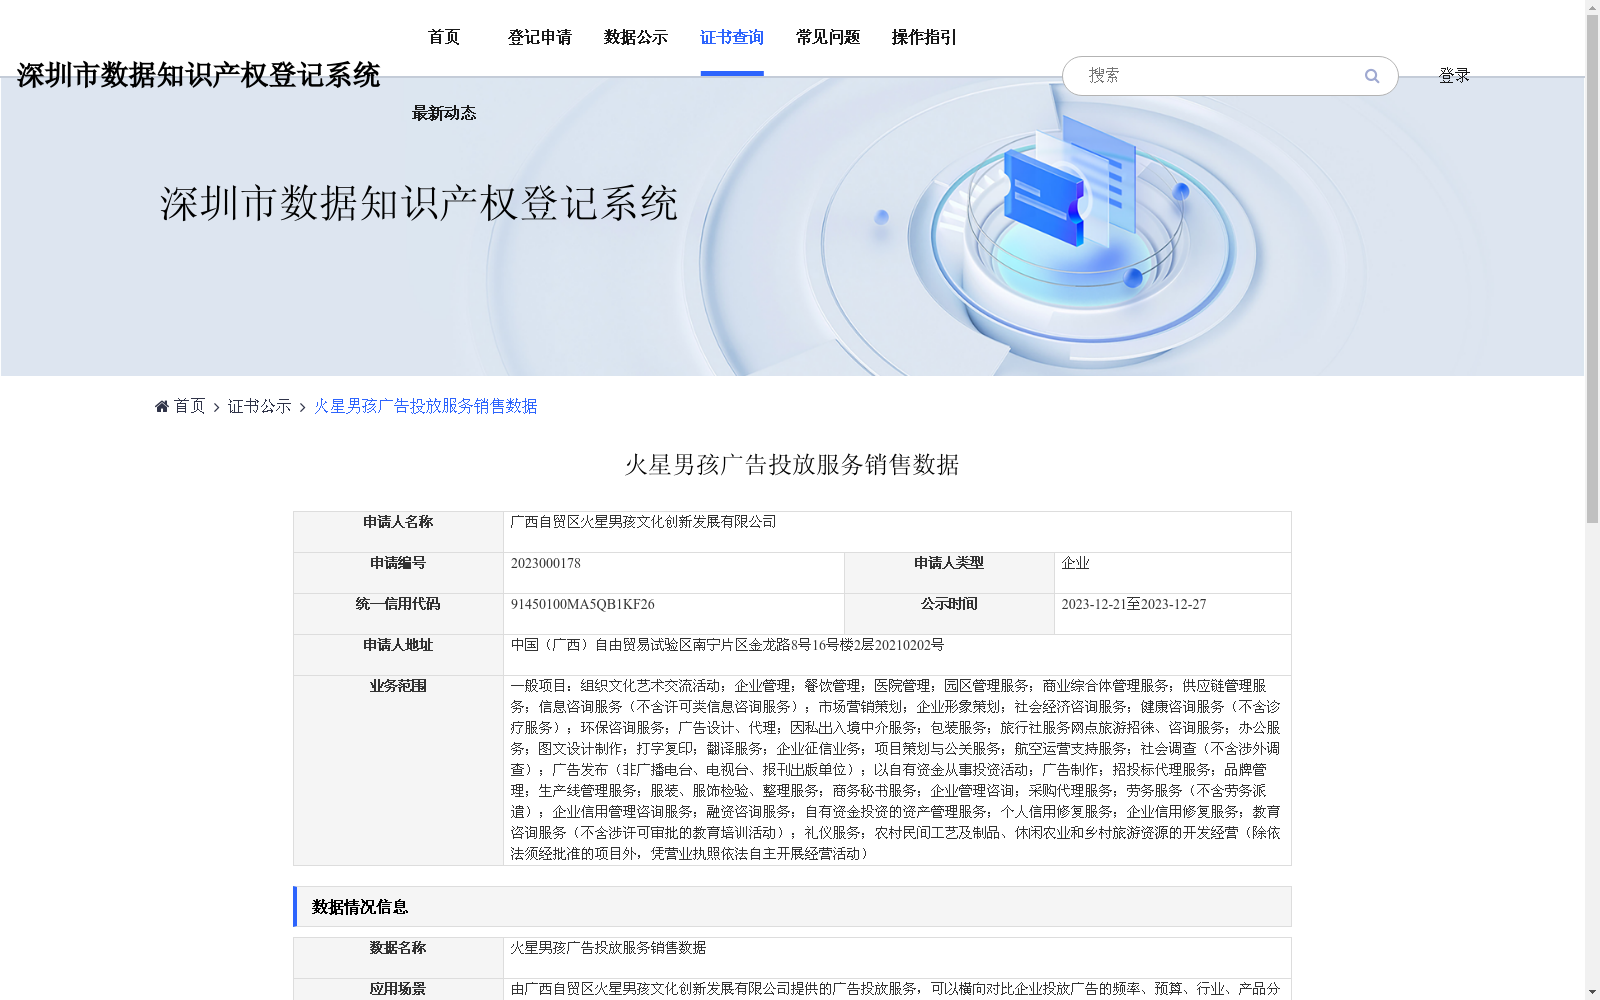Click the site title 深圳市数据知识产权登记系统 in header
Viewport: 1600px width, 1000px height.
pyautogui.click(x=198, y=75)
